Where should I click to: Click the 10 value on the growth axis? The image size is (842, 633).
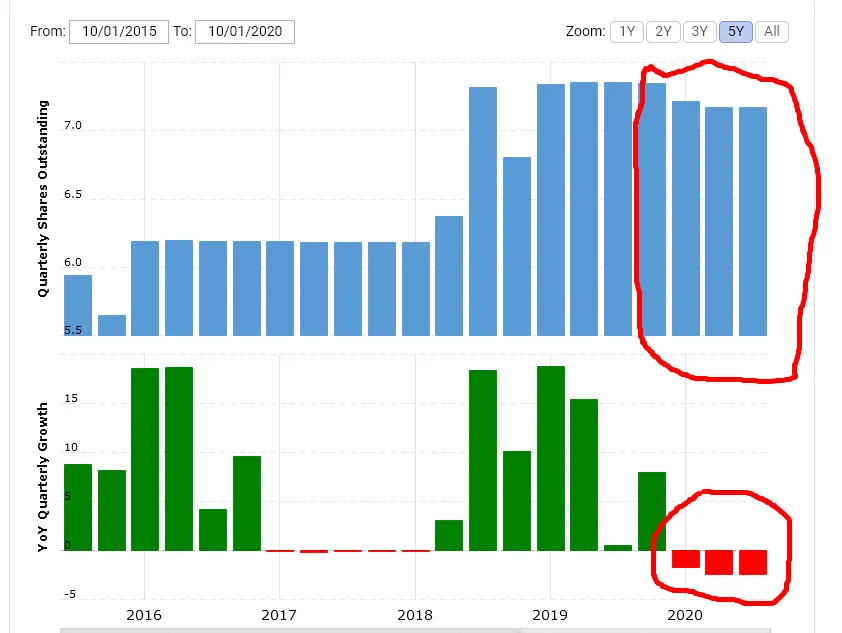71,447
